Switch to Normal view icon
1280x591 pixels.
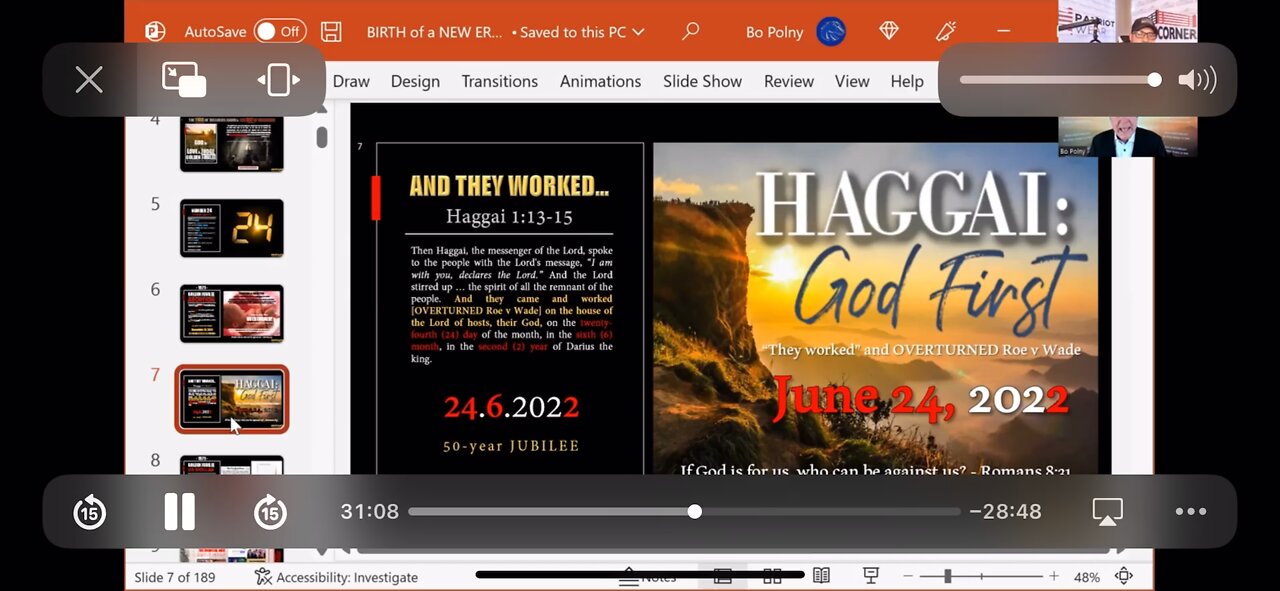(723, 576)
